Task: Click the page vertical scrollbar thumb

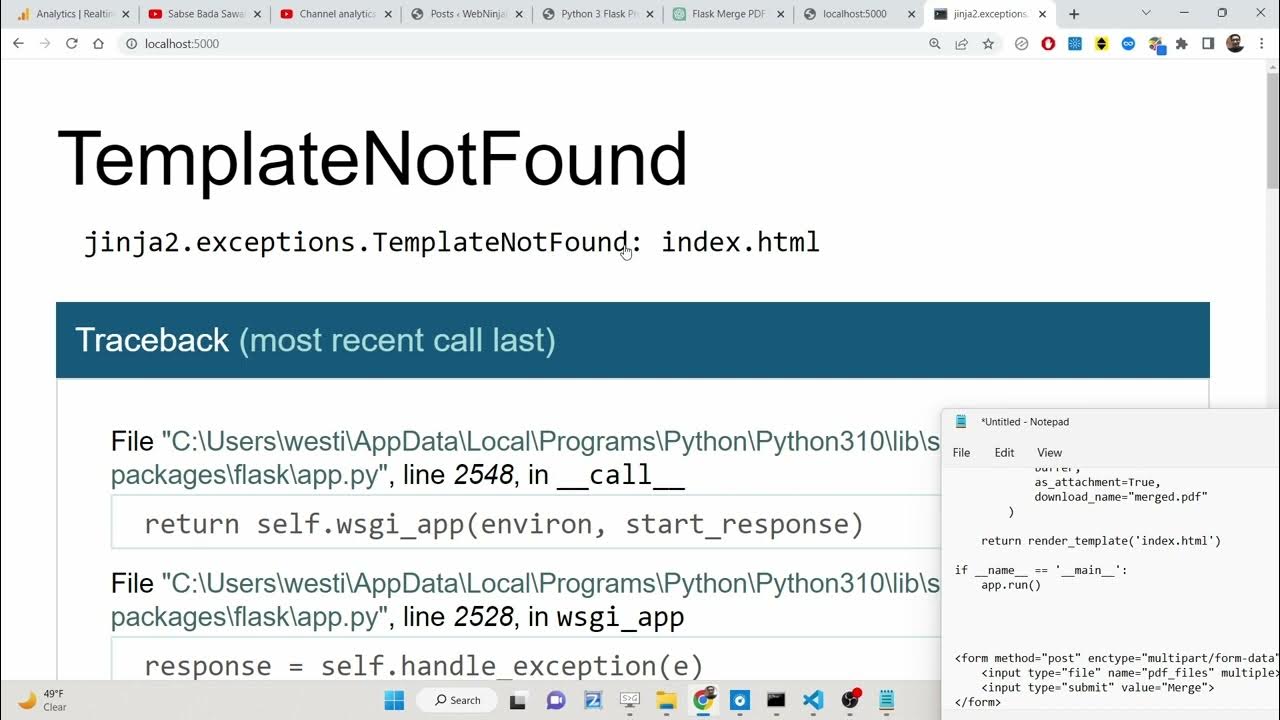Action: (x=1271, y=130)
